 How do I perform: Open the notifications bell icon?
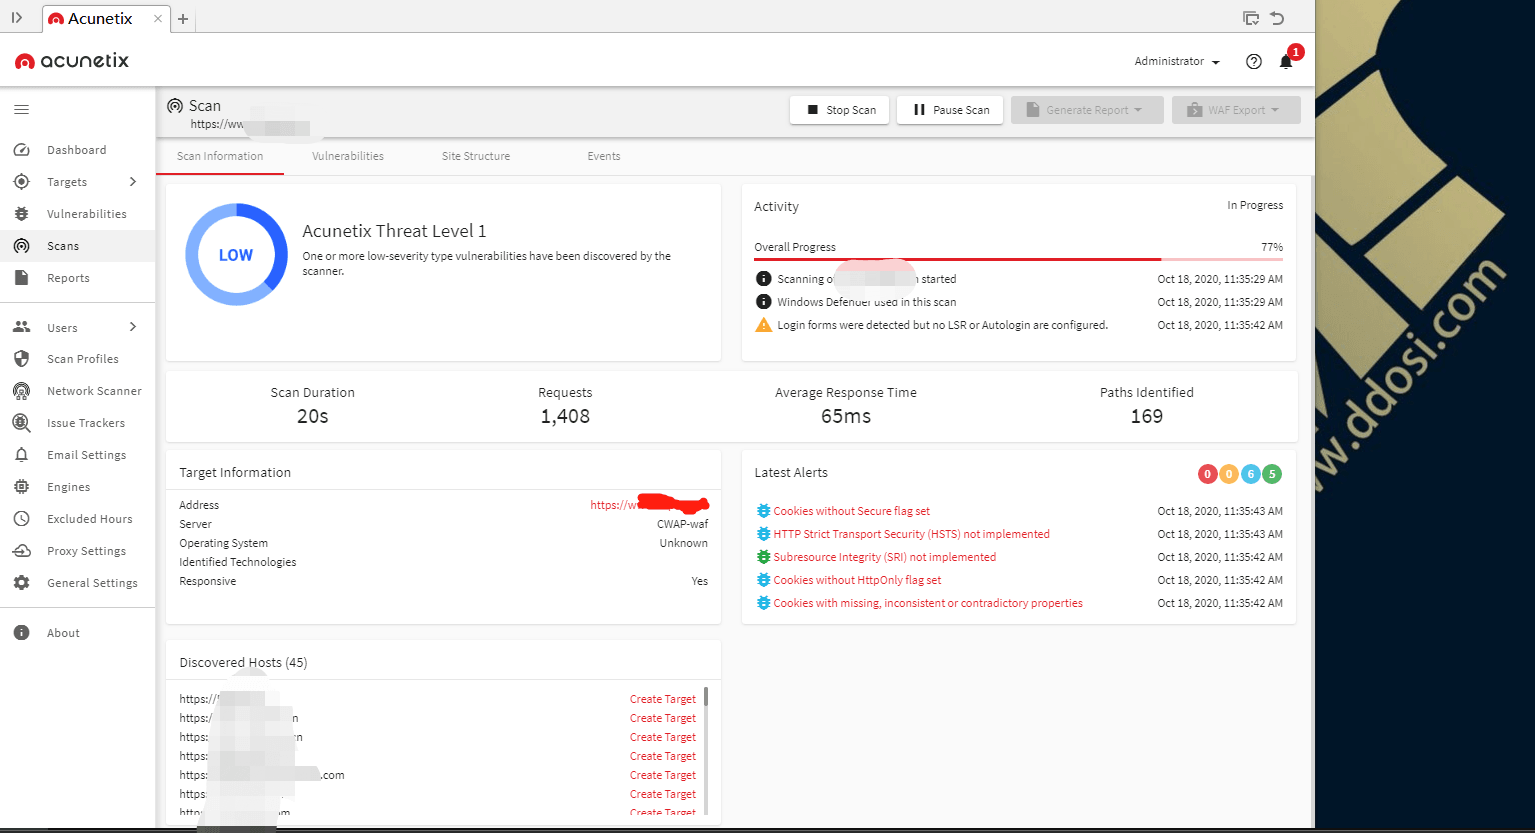point(1286,62)
